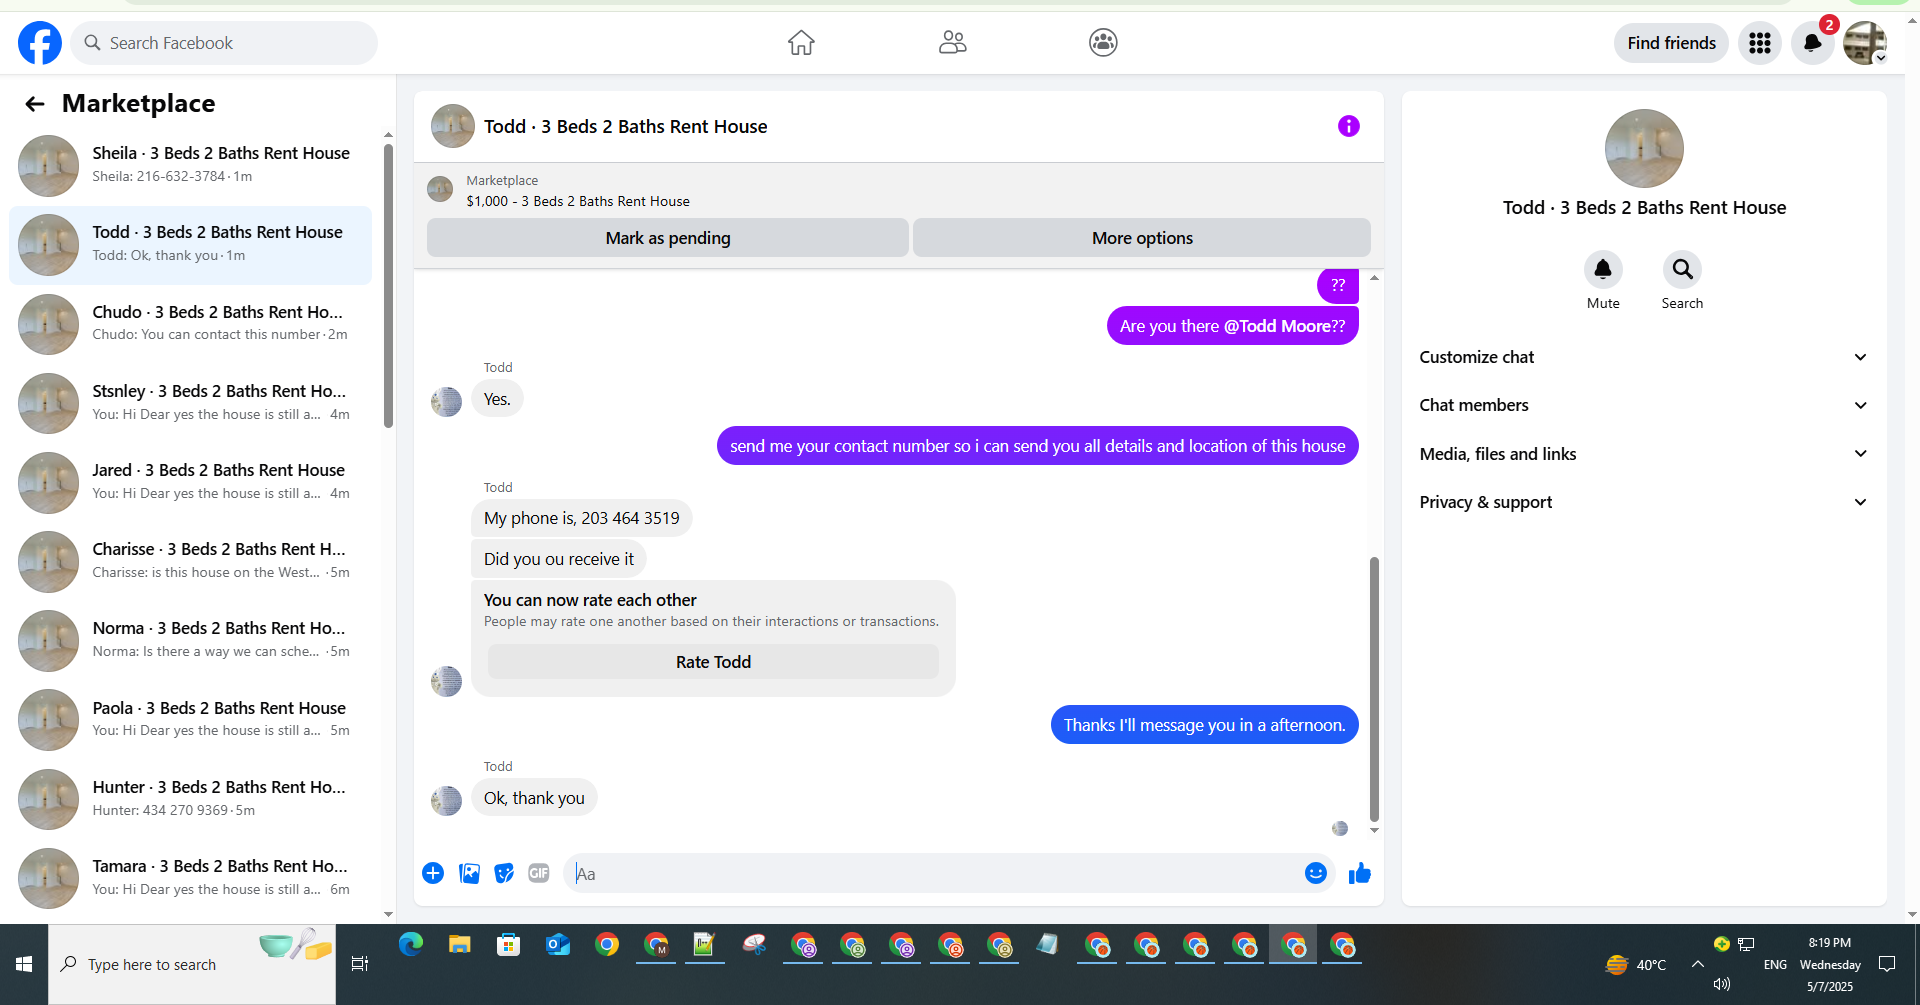Open Windows Start menu

(24, 964)
